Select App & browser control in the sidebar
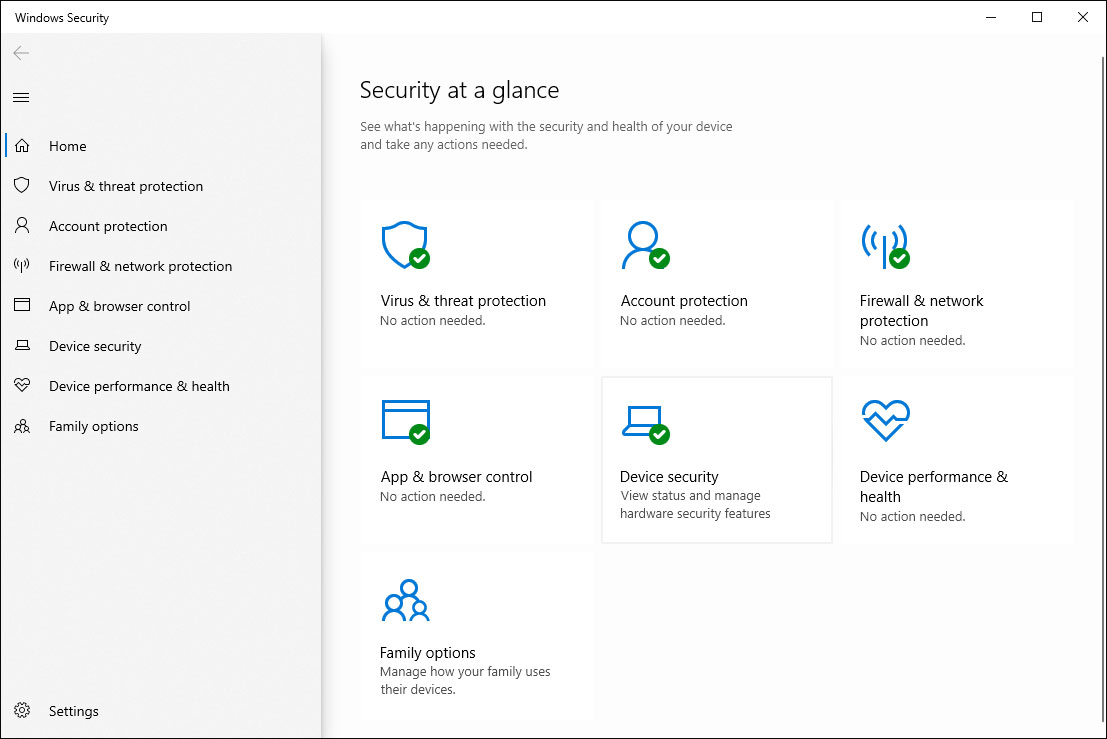Screen dimensions: 1107x739 click(119, 306)
